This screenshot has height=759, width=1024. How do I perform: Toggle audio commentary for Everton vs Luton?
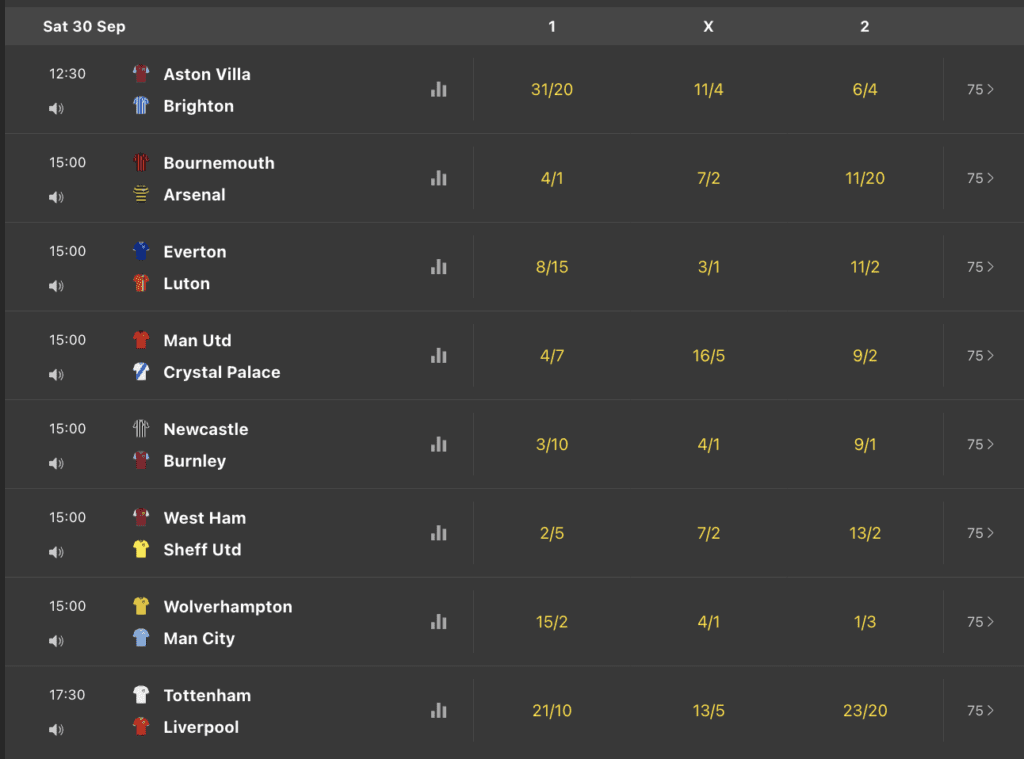pos(56,286)
